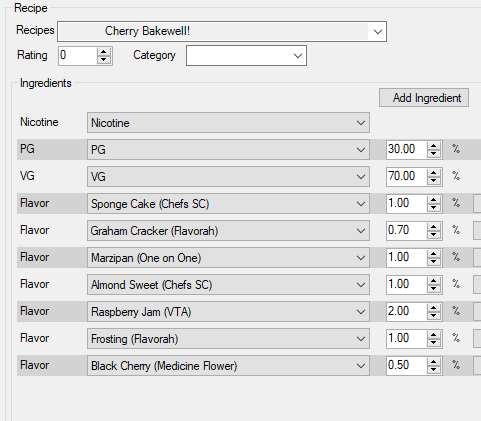Click the VG percentage field 70.00
The image size is (481, 421).
(x=406, y=176)
